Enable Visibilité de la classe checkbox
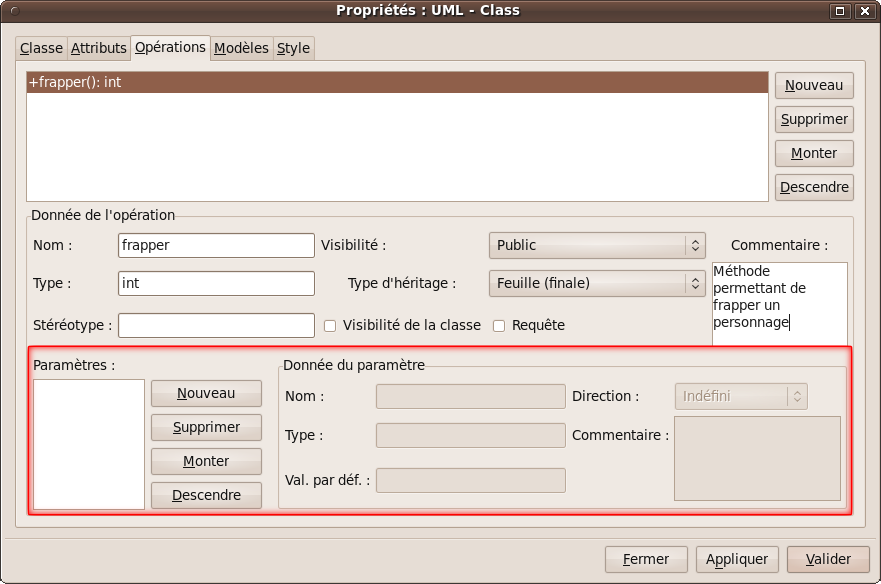The width and height of the screenshot is (881, 584). click(x=330, y=326)
